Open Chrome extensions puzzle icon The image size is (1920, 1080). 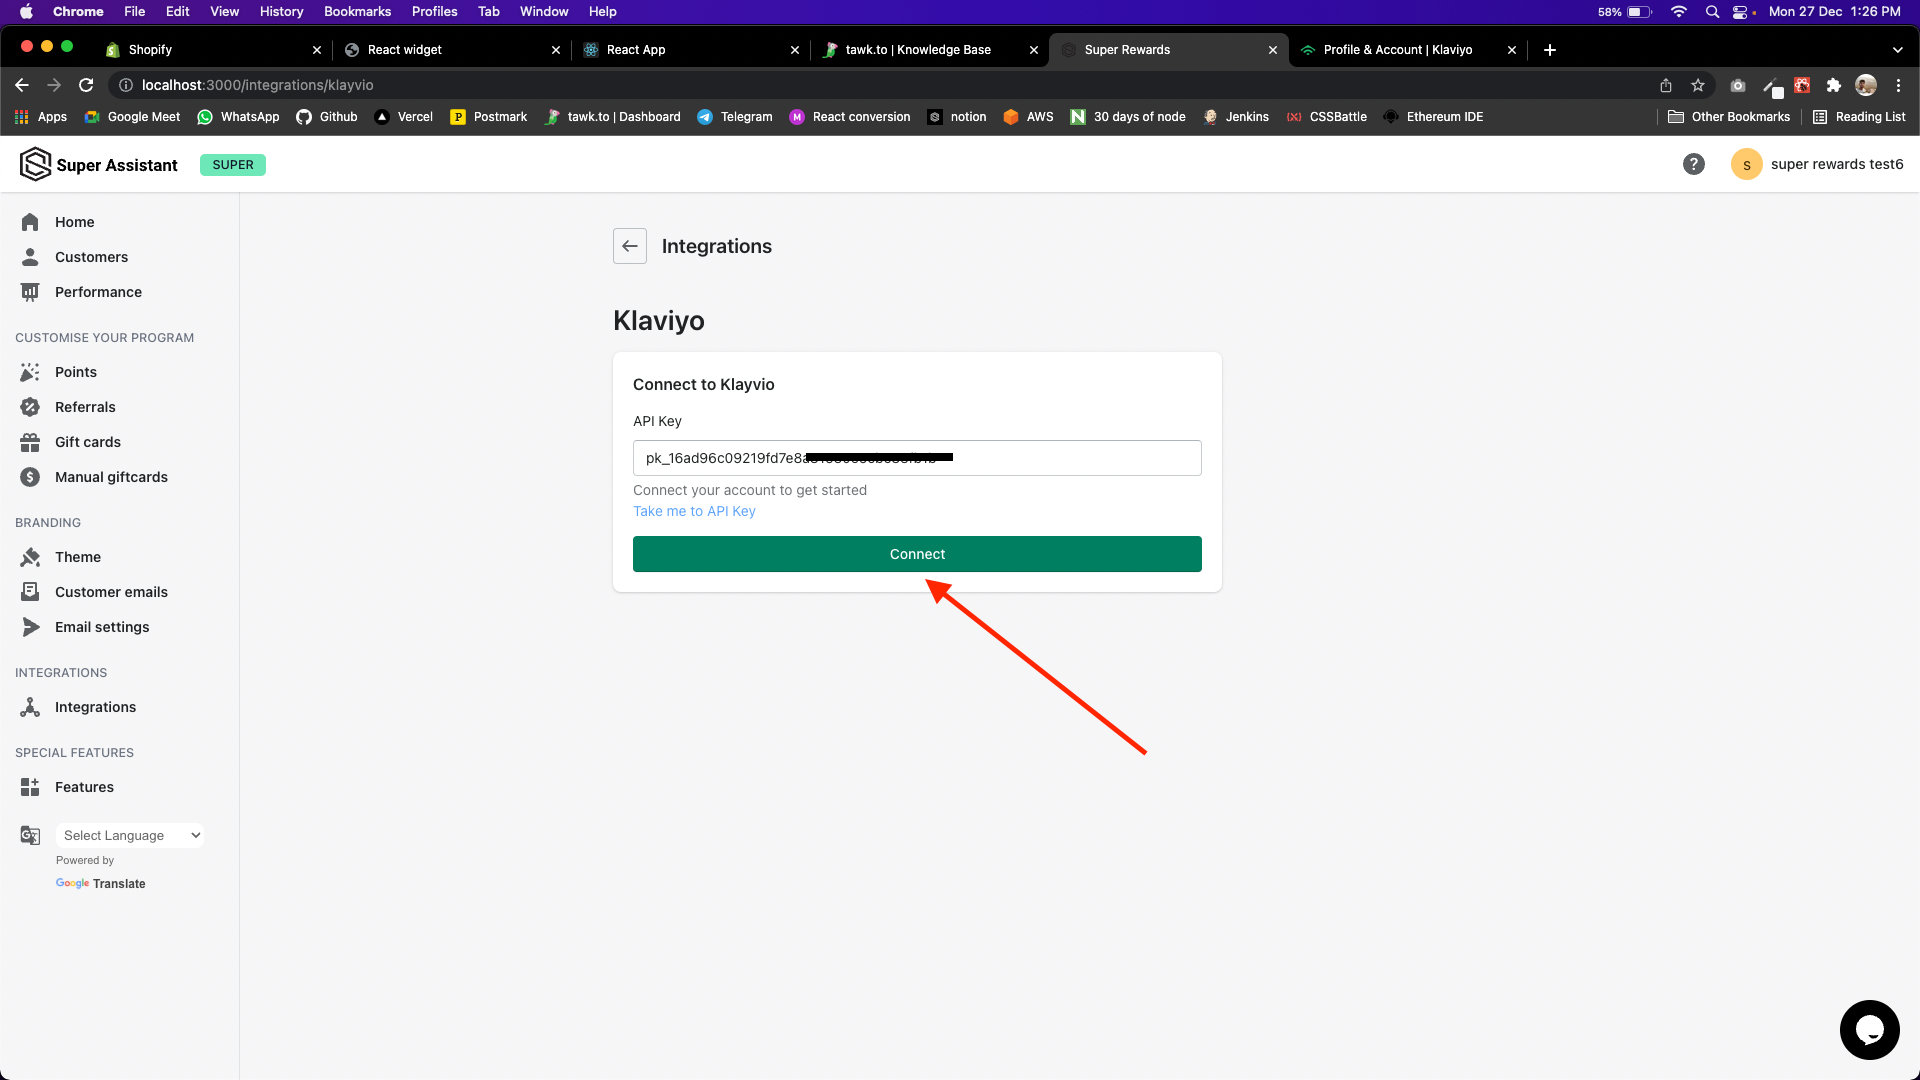[x=1833, y=85]
